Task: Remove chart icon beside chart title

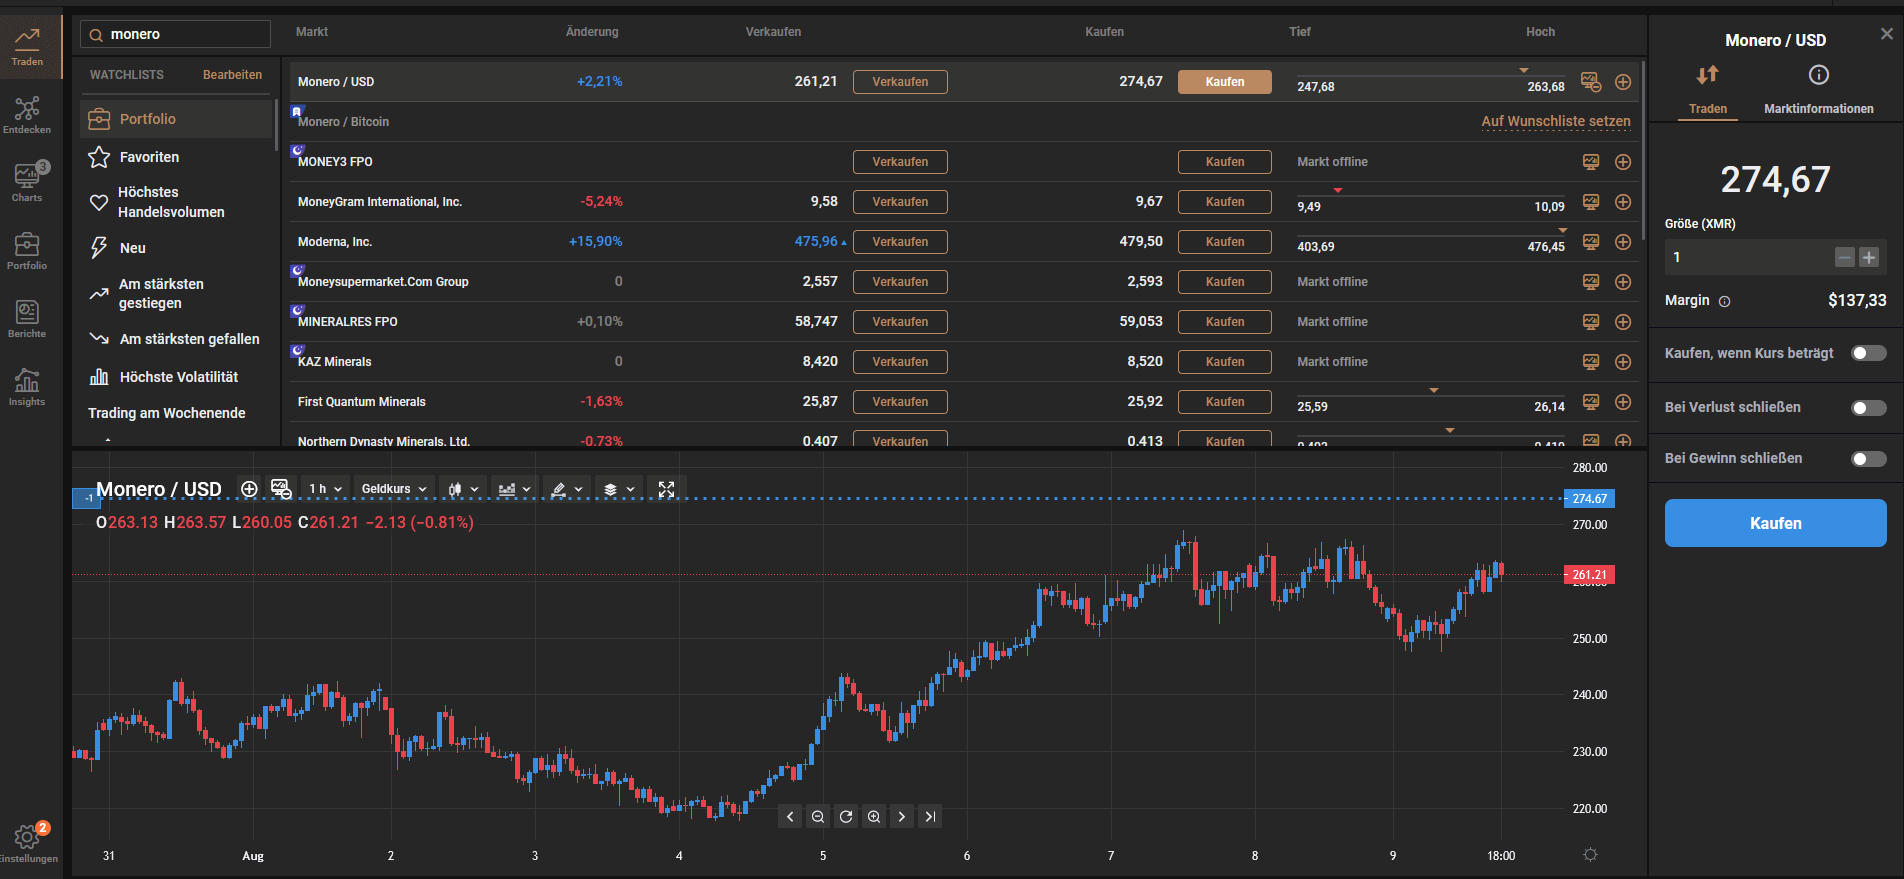Action: pyautogui.click(x=281, y=489)
